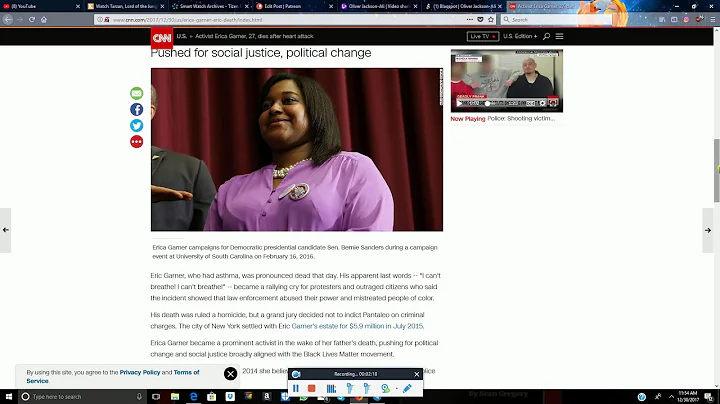Screen dimensions: 720x404
Task: Open more sharing options red icon
Action: tap(136, 141)
